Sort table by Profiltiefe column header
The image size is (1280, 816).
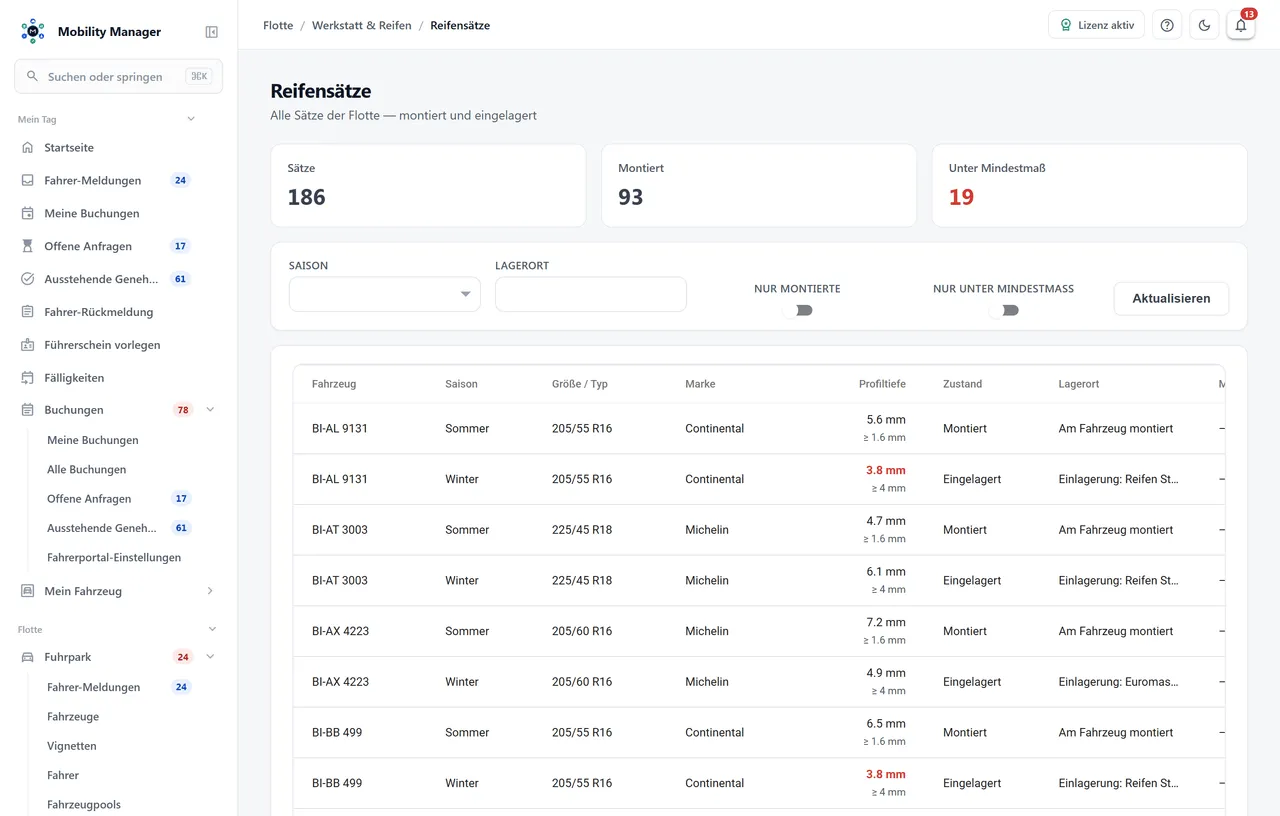(882, 384)
